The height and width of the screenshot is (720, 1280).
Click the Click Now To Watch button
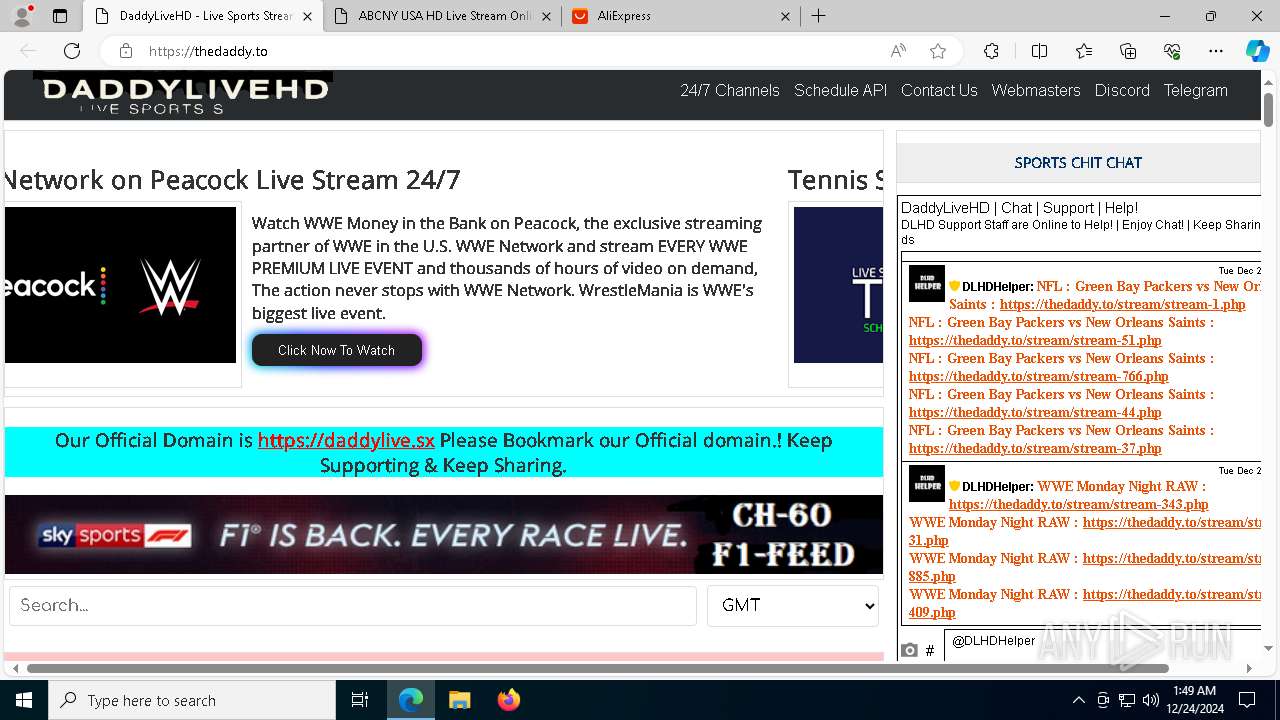[336, 350]
